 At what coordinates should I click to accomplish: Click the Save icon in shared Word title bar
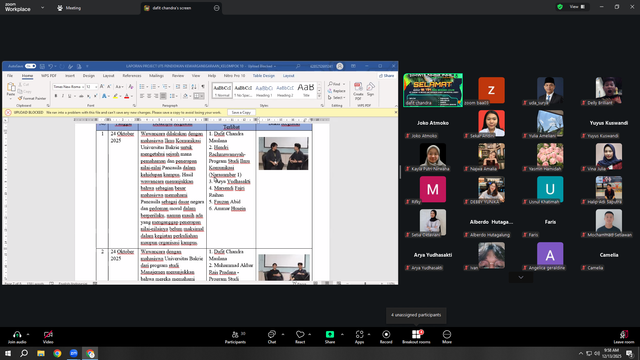(x=42, y=66)
